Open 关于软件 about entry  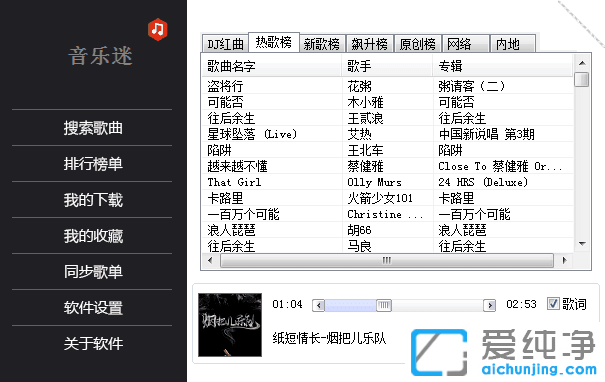(x=93, y=343)
